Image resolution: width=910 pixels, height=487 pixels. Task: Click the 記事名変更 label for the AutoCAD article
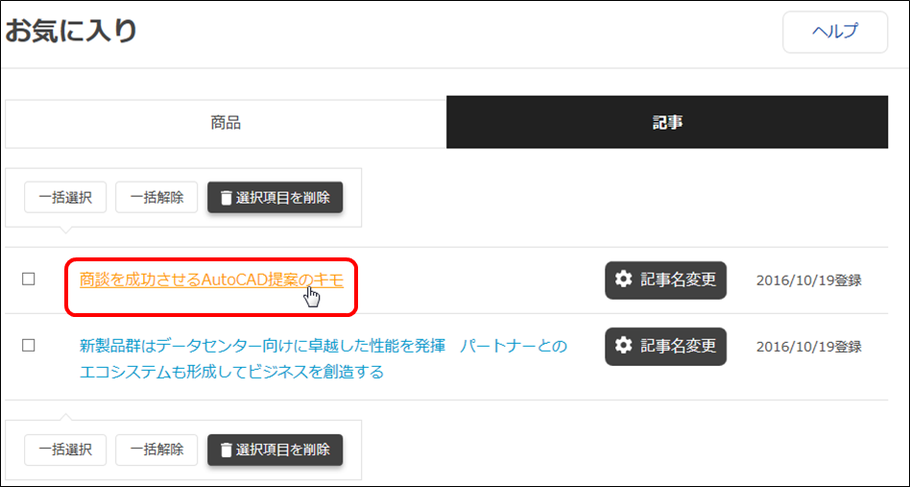tap(678, 280)
